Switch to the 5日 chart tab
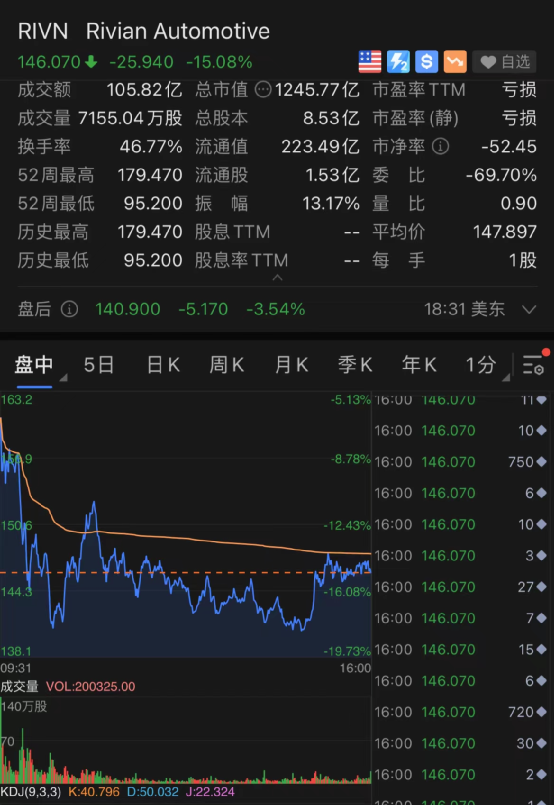Screen dimensions: 554x805 (x=99, y=365)
